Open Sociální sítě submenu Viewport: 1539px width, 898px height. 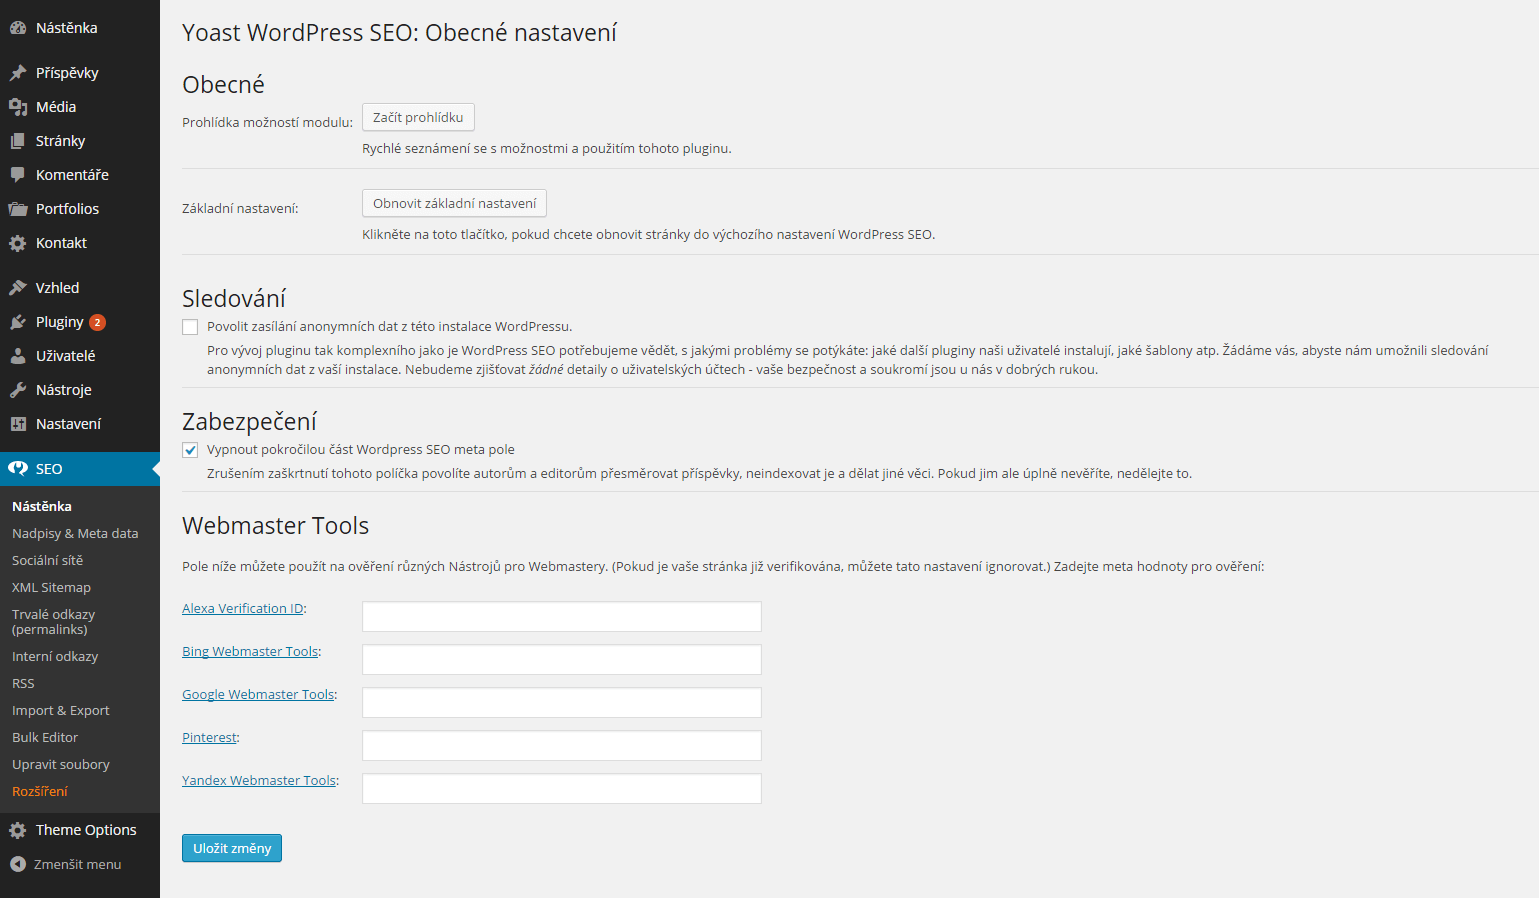pyautogui.click(x=47, y=561)
